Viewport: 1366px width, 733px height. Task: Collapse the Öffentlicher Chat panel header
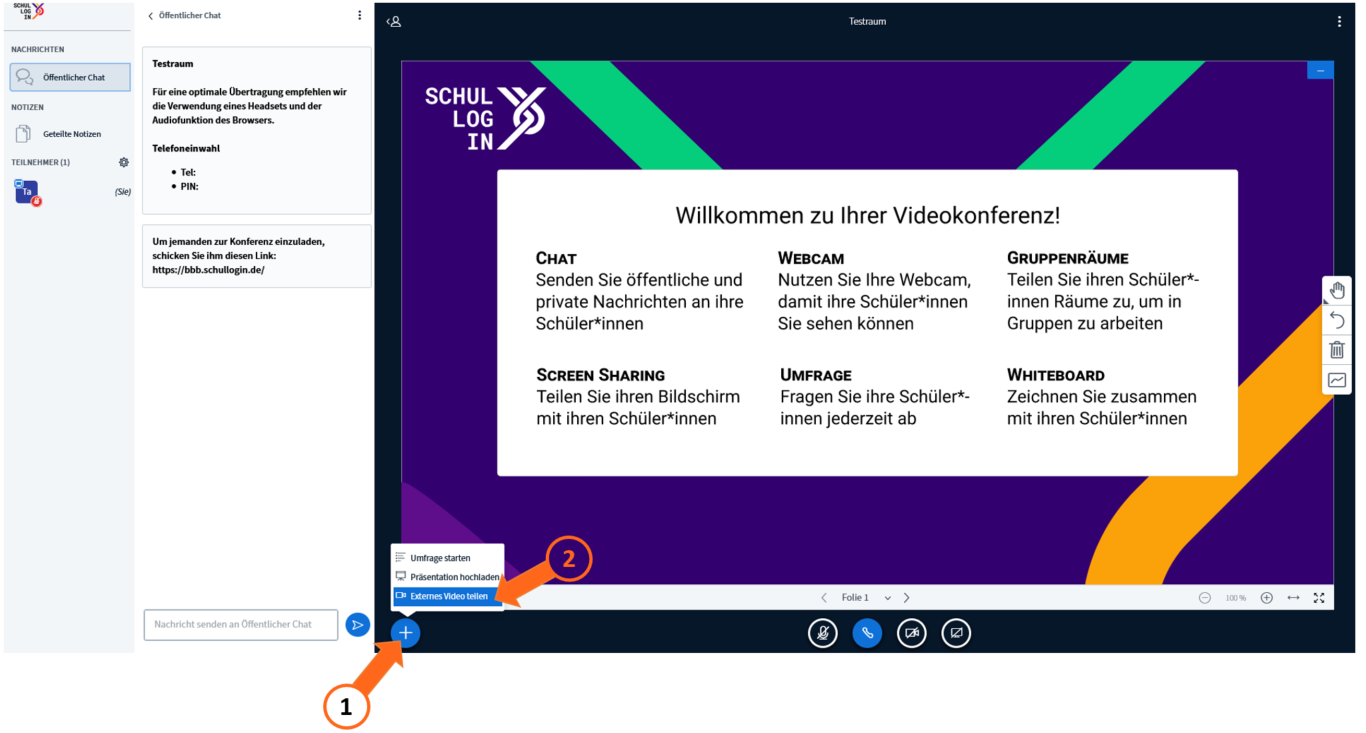(184, 16)
